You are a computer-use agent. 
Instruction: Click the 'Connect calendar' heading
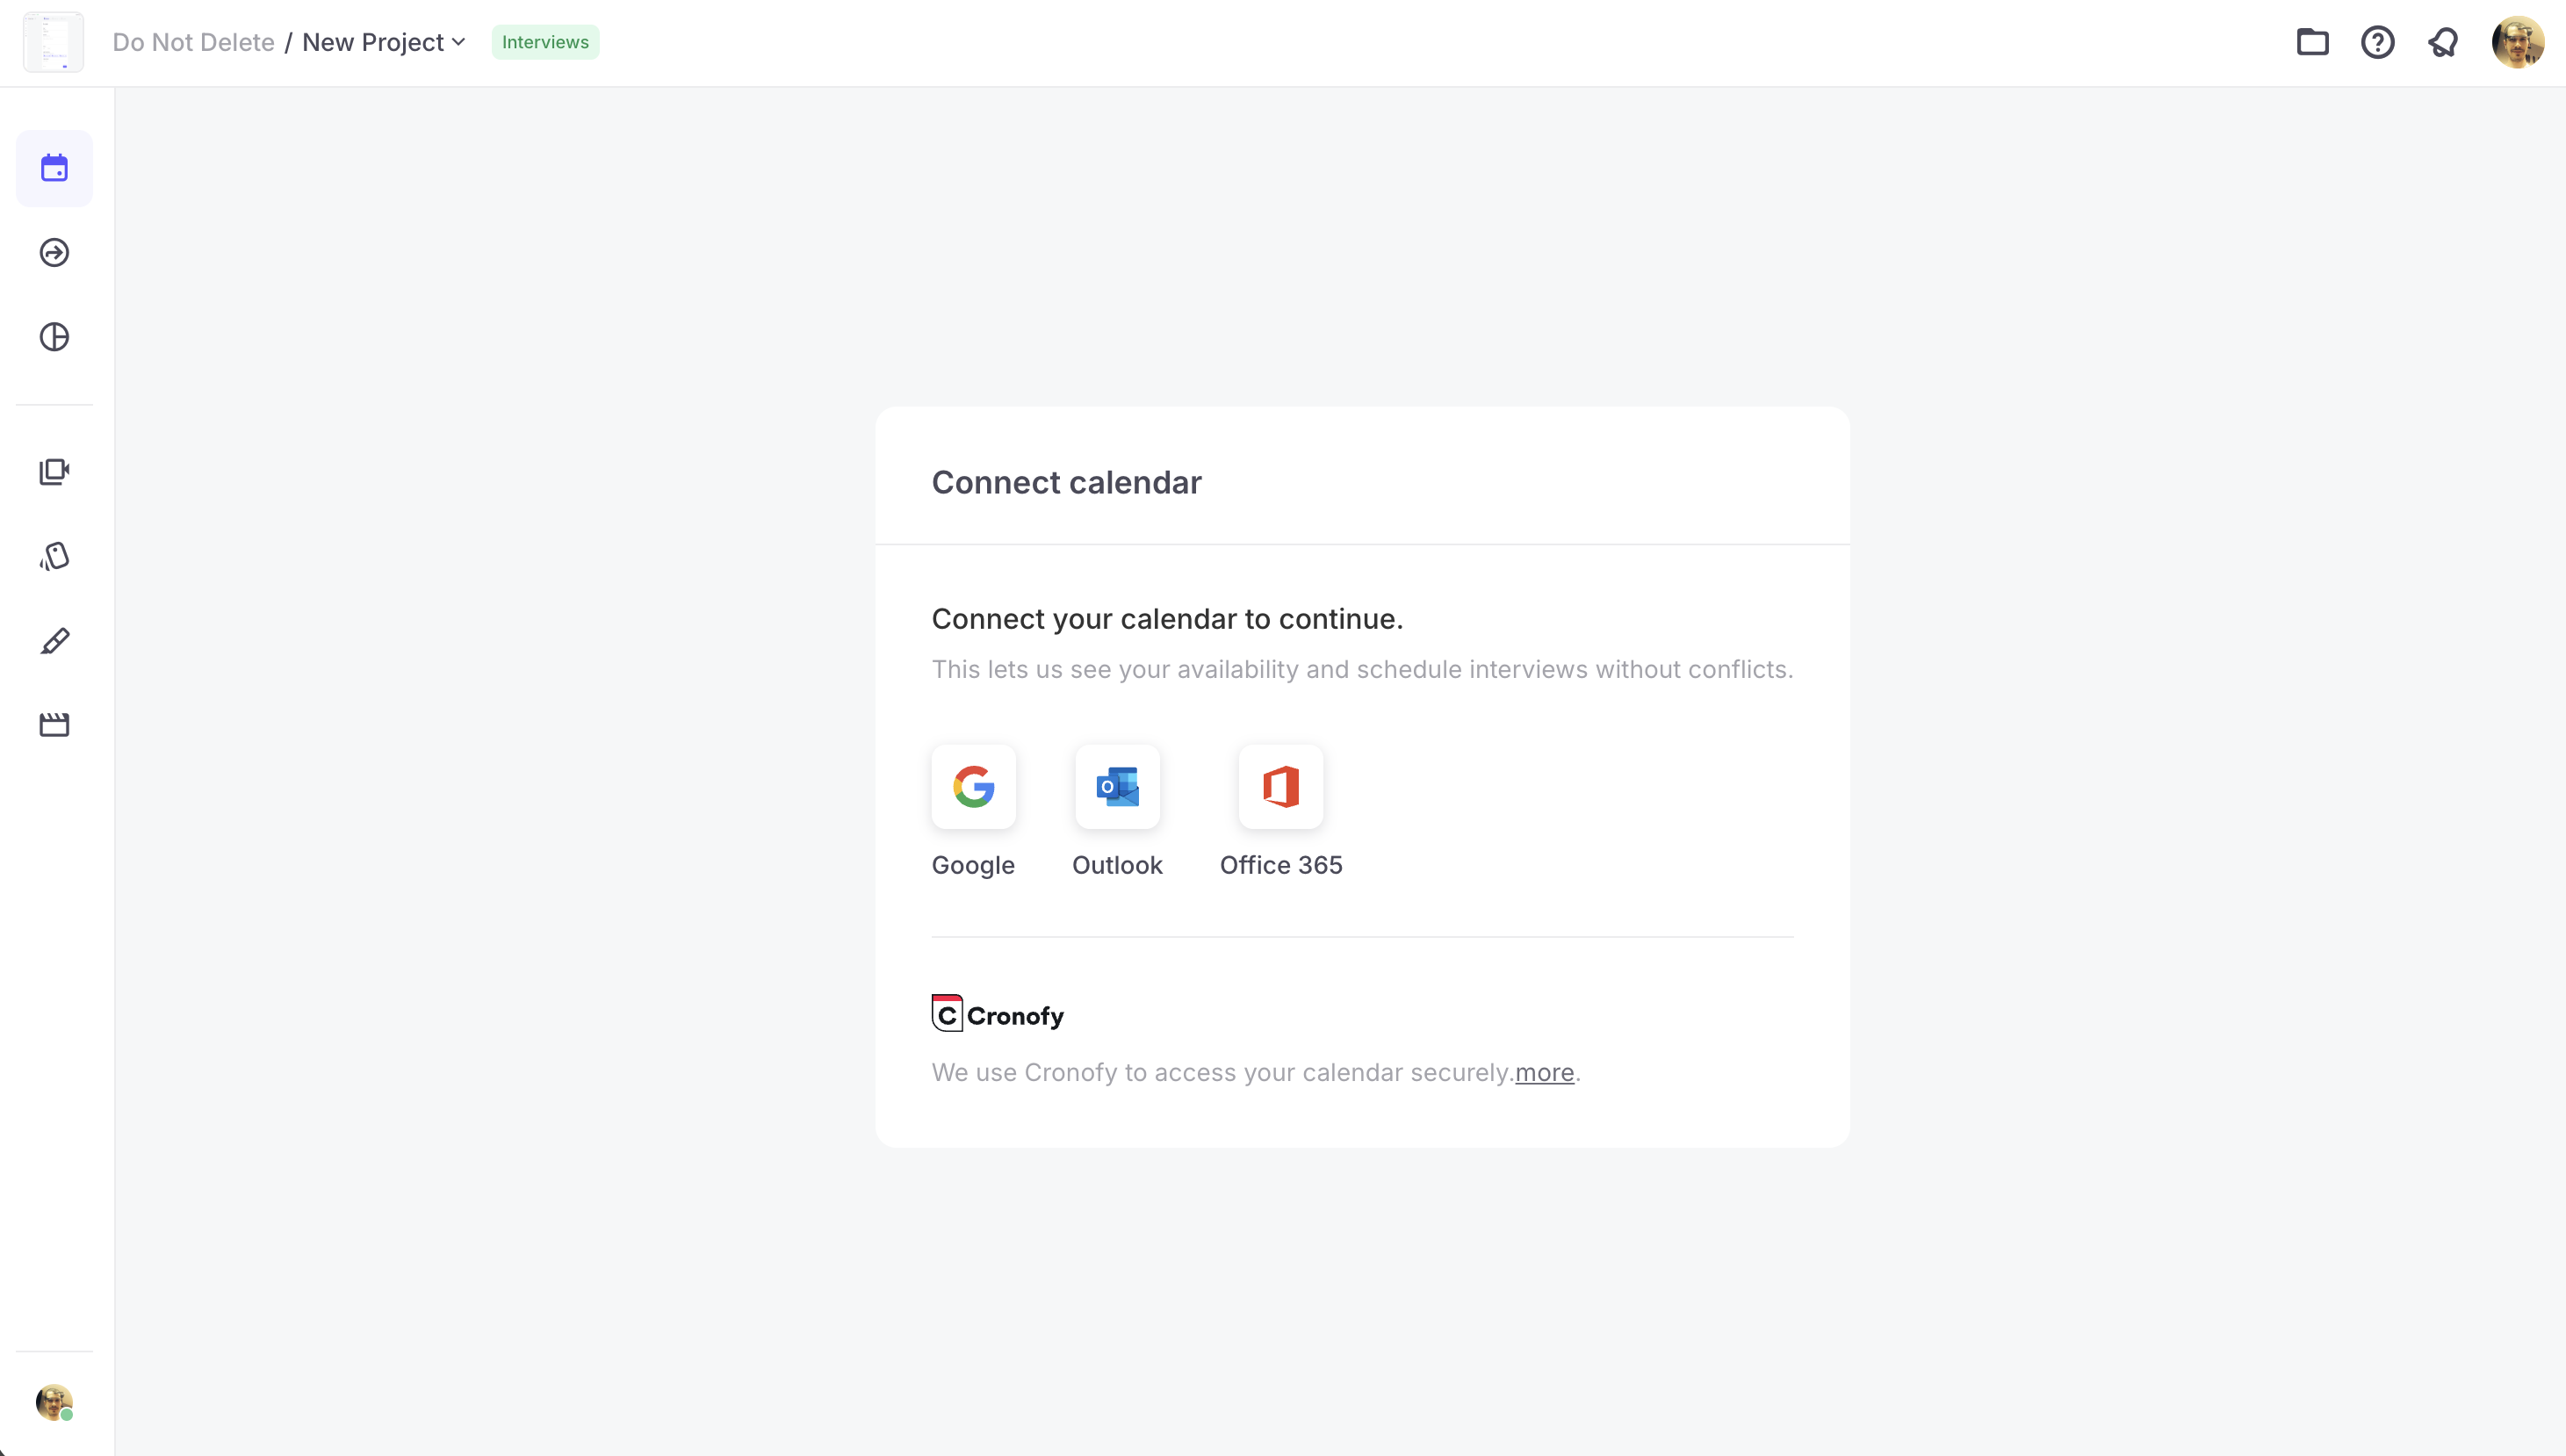pos(1066,482)
